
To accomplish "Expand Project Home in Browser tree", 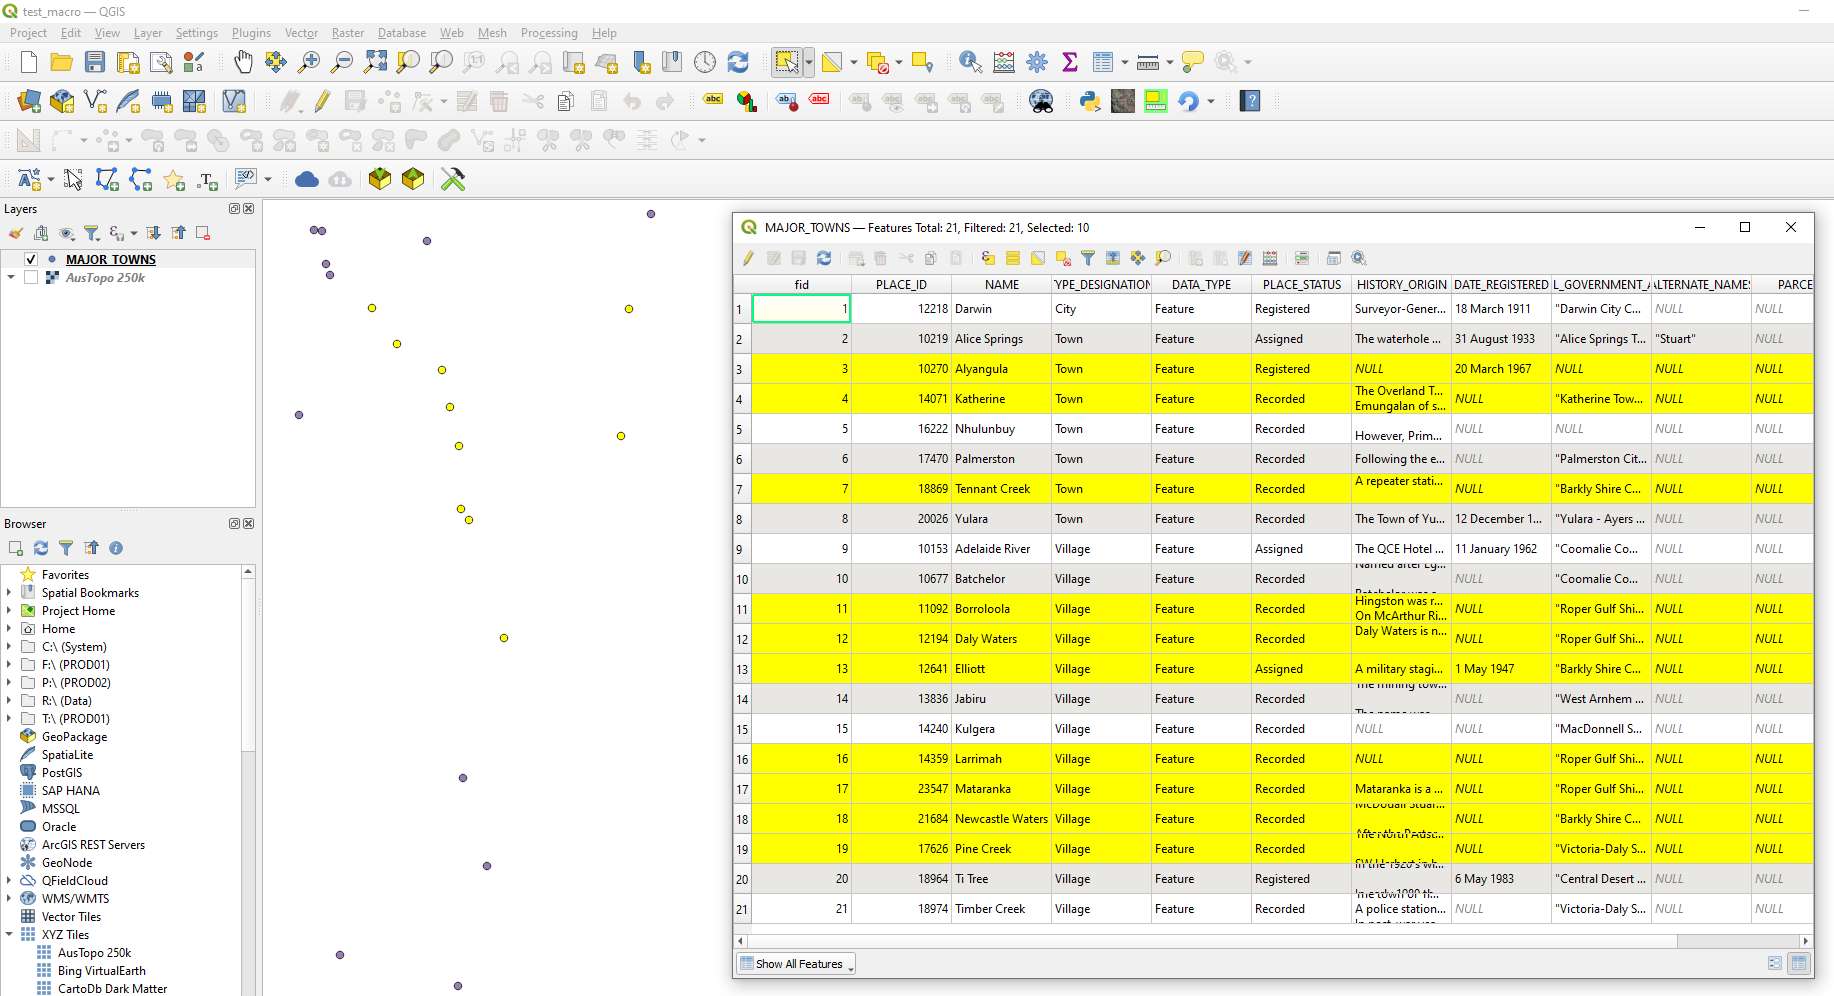I will coord(9,611).
